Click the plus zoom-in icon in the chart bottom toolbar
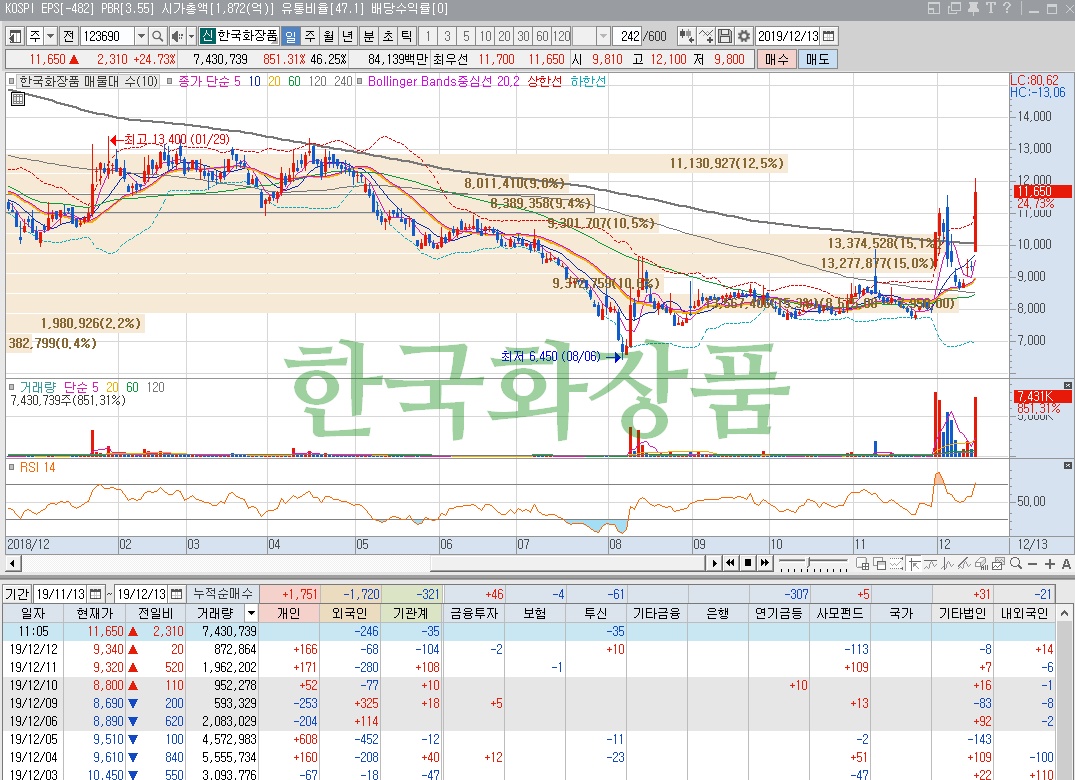 click(x=1049, y=563)
